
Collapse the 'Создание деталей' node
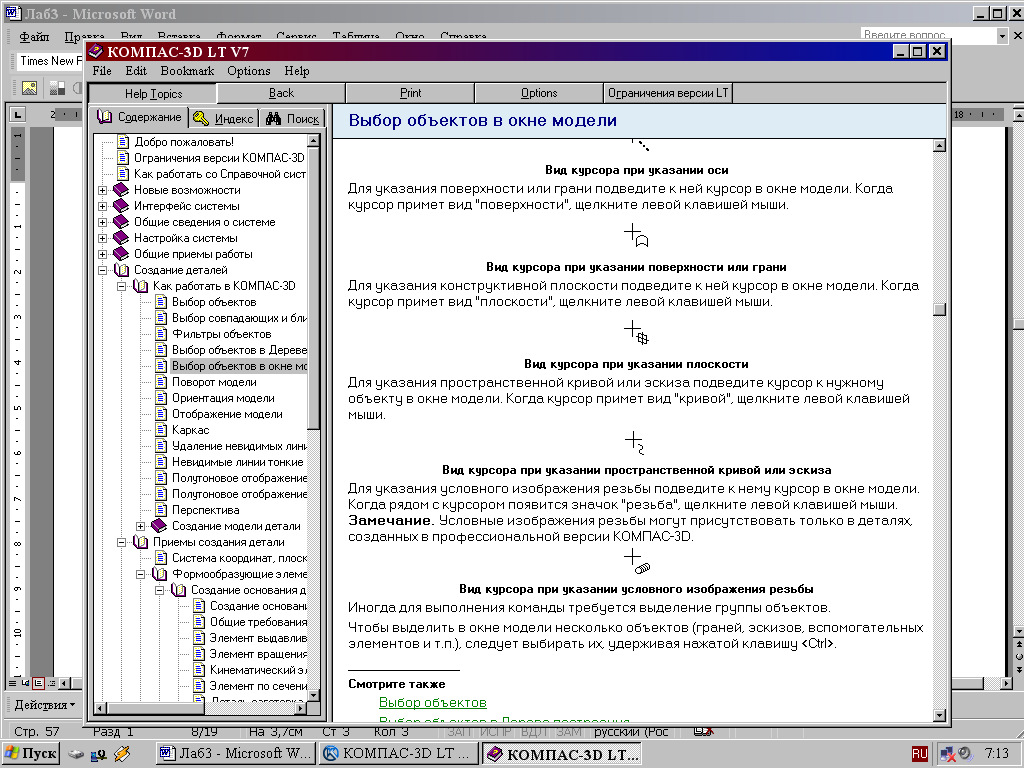click(x=103, y=270)
